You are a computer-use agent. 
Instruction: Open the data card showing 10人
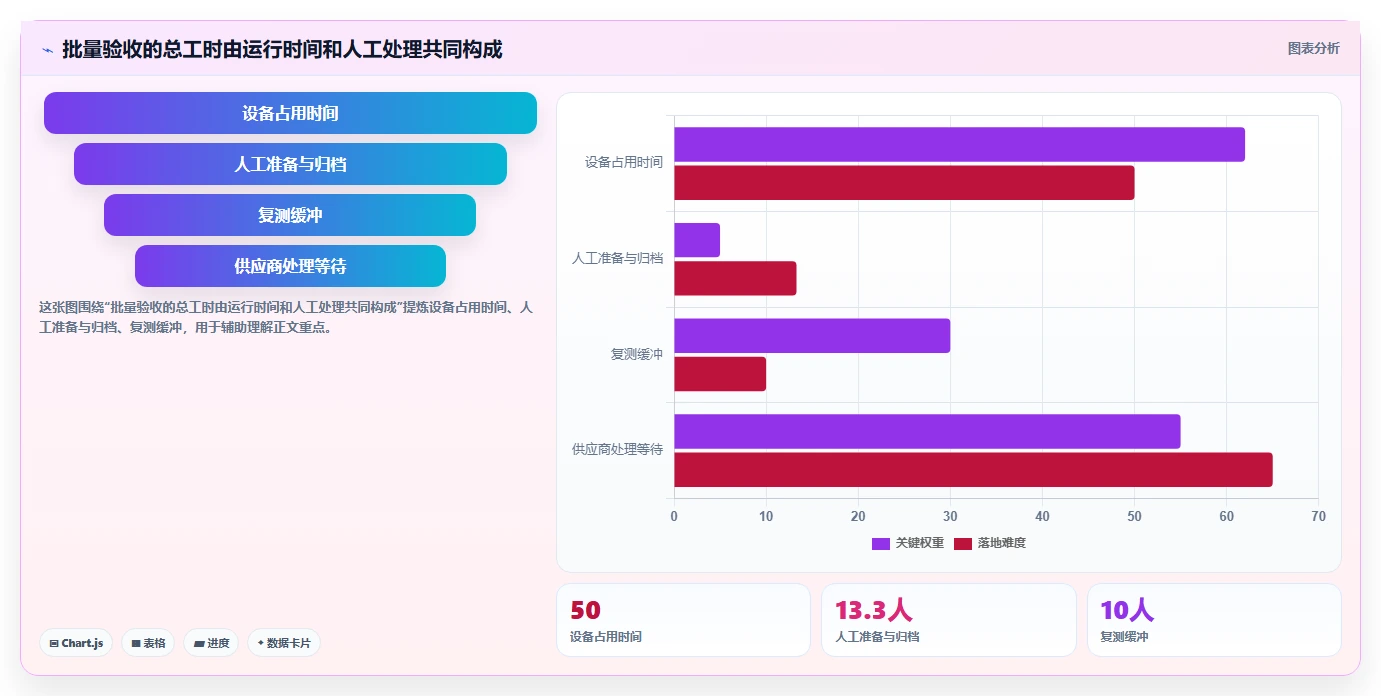tap(1214, 620)
